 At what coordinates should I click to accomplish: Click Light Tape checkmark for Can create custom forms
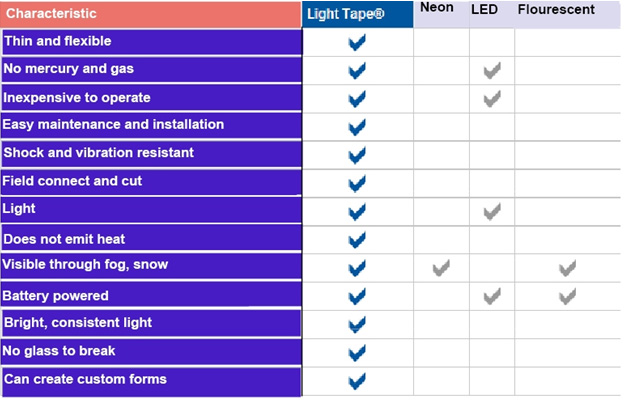coord(357,380)
